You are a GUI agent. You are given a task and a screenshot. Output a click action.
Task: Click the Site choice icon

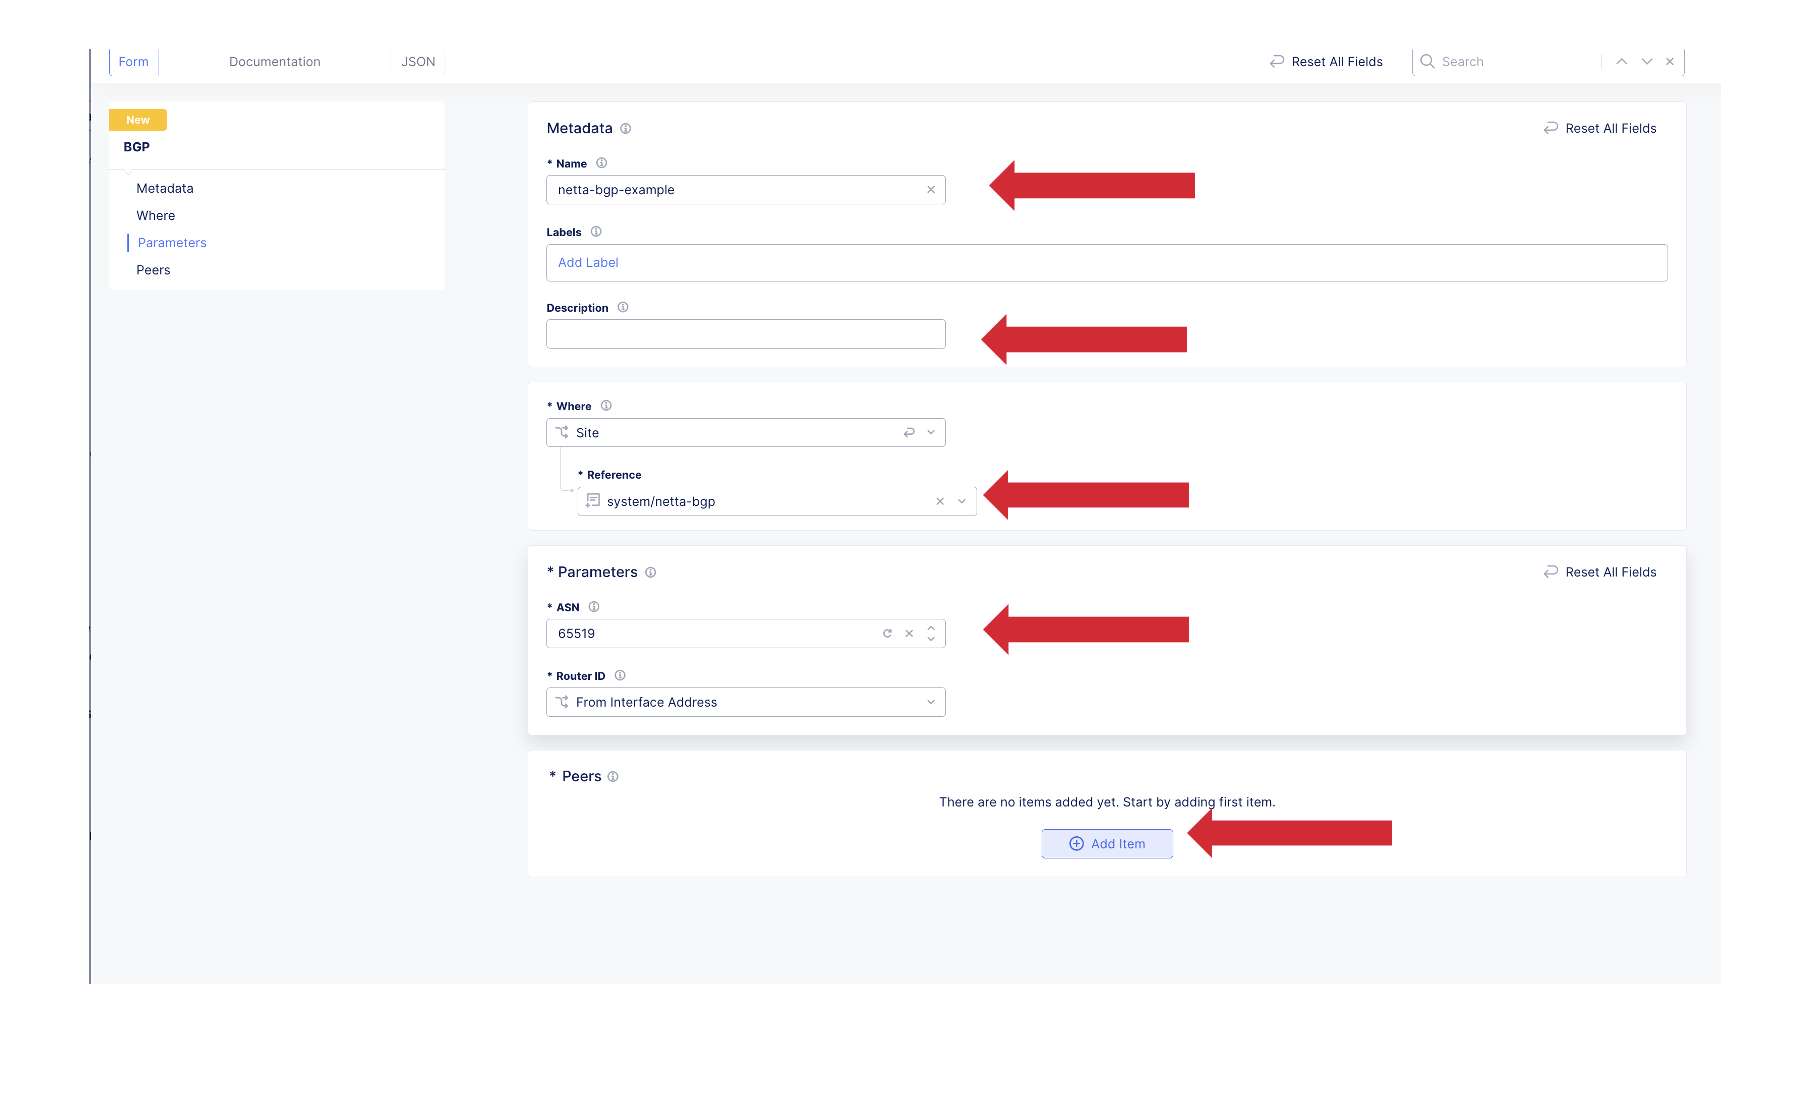click(x=563, y=432)
